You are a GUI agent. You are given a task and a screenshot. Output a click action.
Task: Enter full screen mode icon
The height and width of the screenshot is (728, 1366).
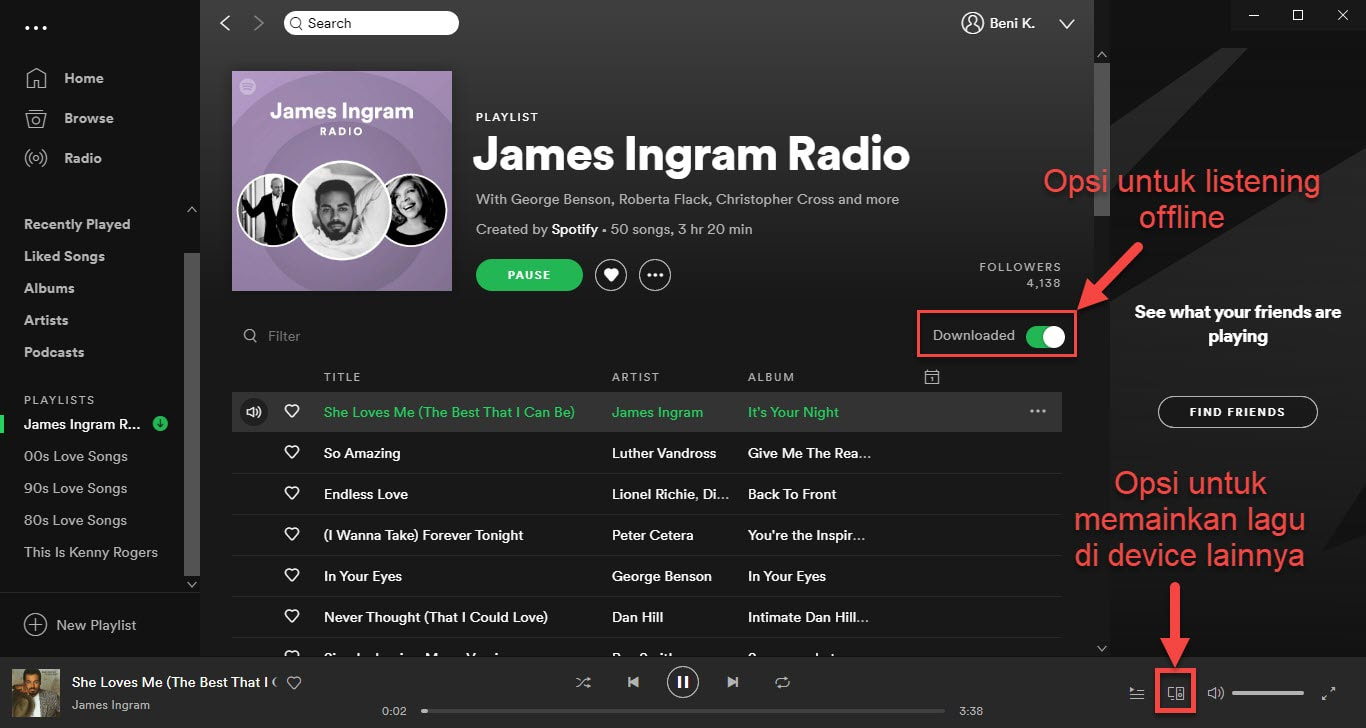coord(1329,692)
